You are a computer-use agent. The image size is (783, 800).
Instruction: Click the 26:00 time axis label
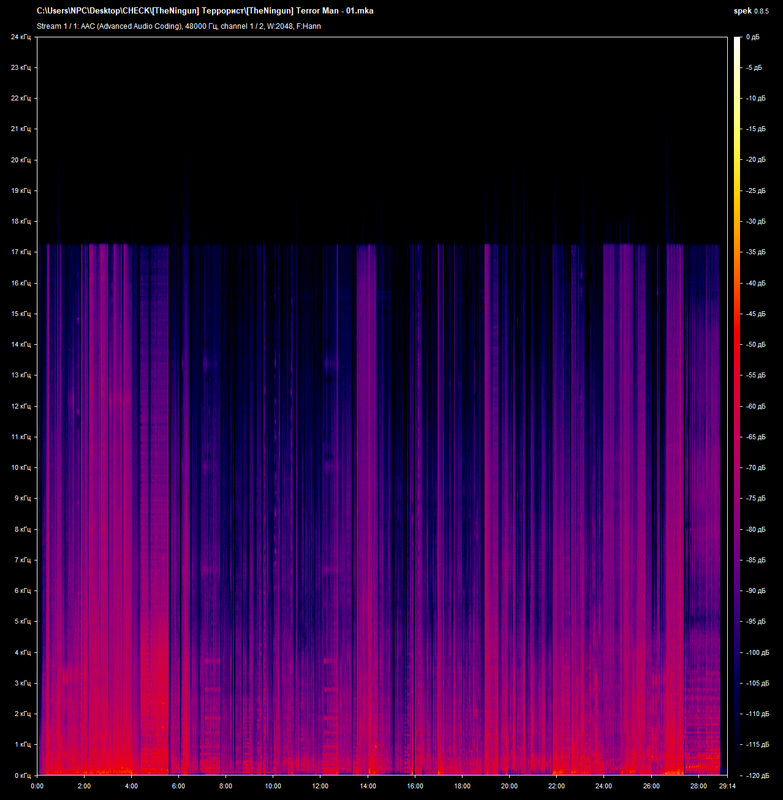tap(651, 786)
